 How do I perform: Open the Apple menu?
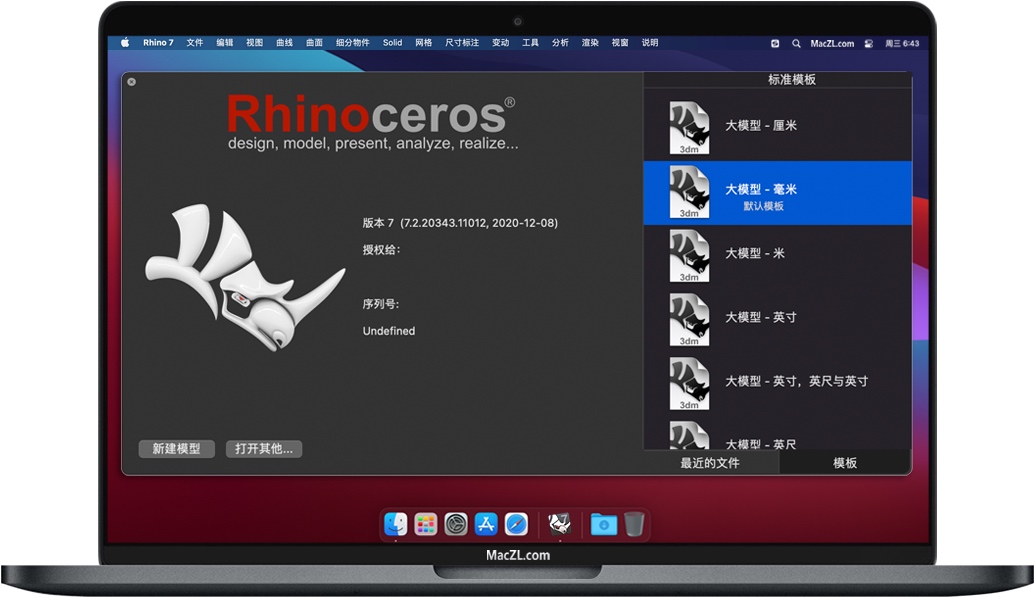point(125,43)
